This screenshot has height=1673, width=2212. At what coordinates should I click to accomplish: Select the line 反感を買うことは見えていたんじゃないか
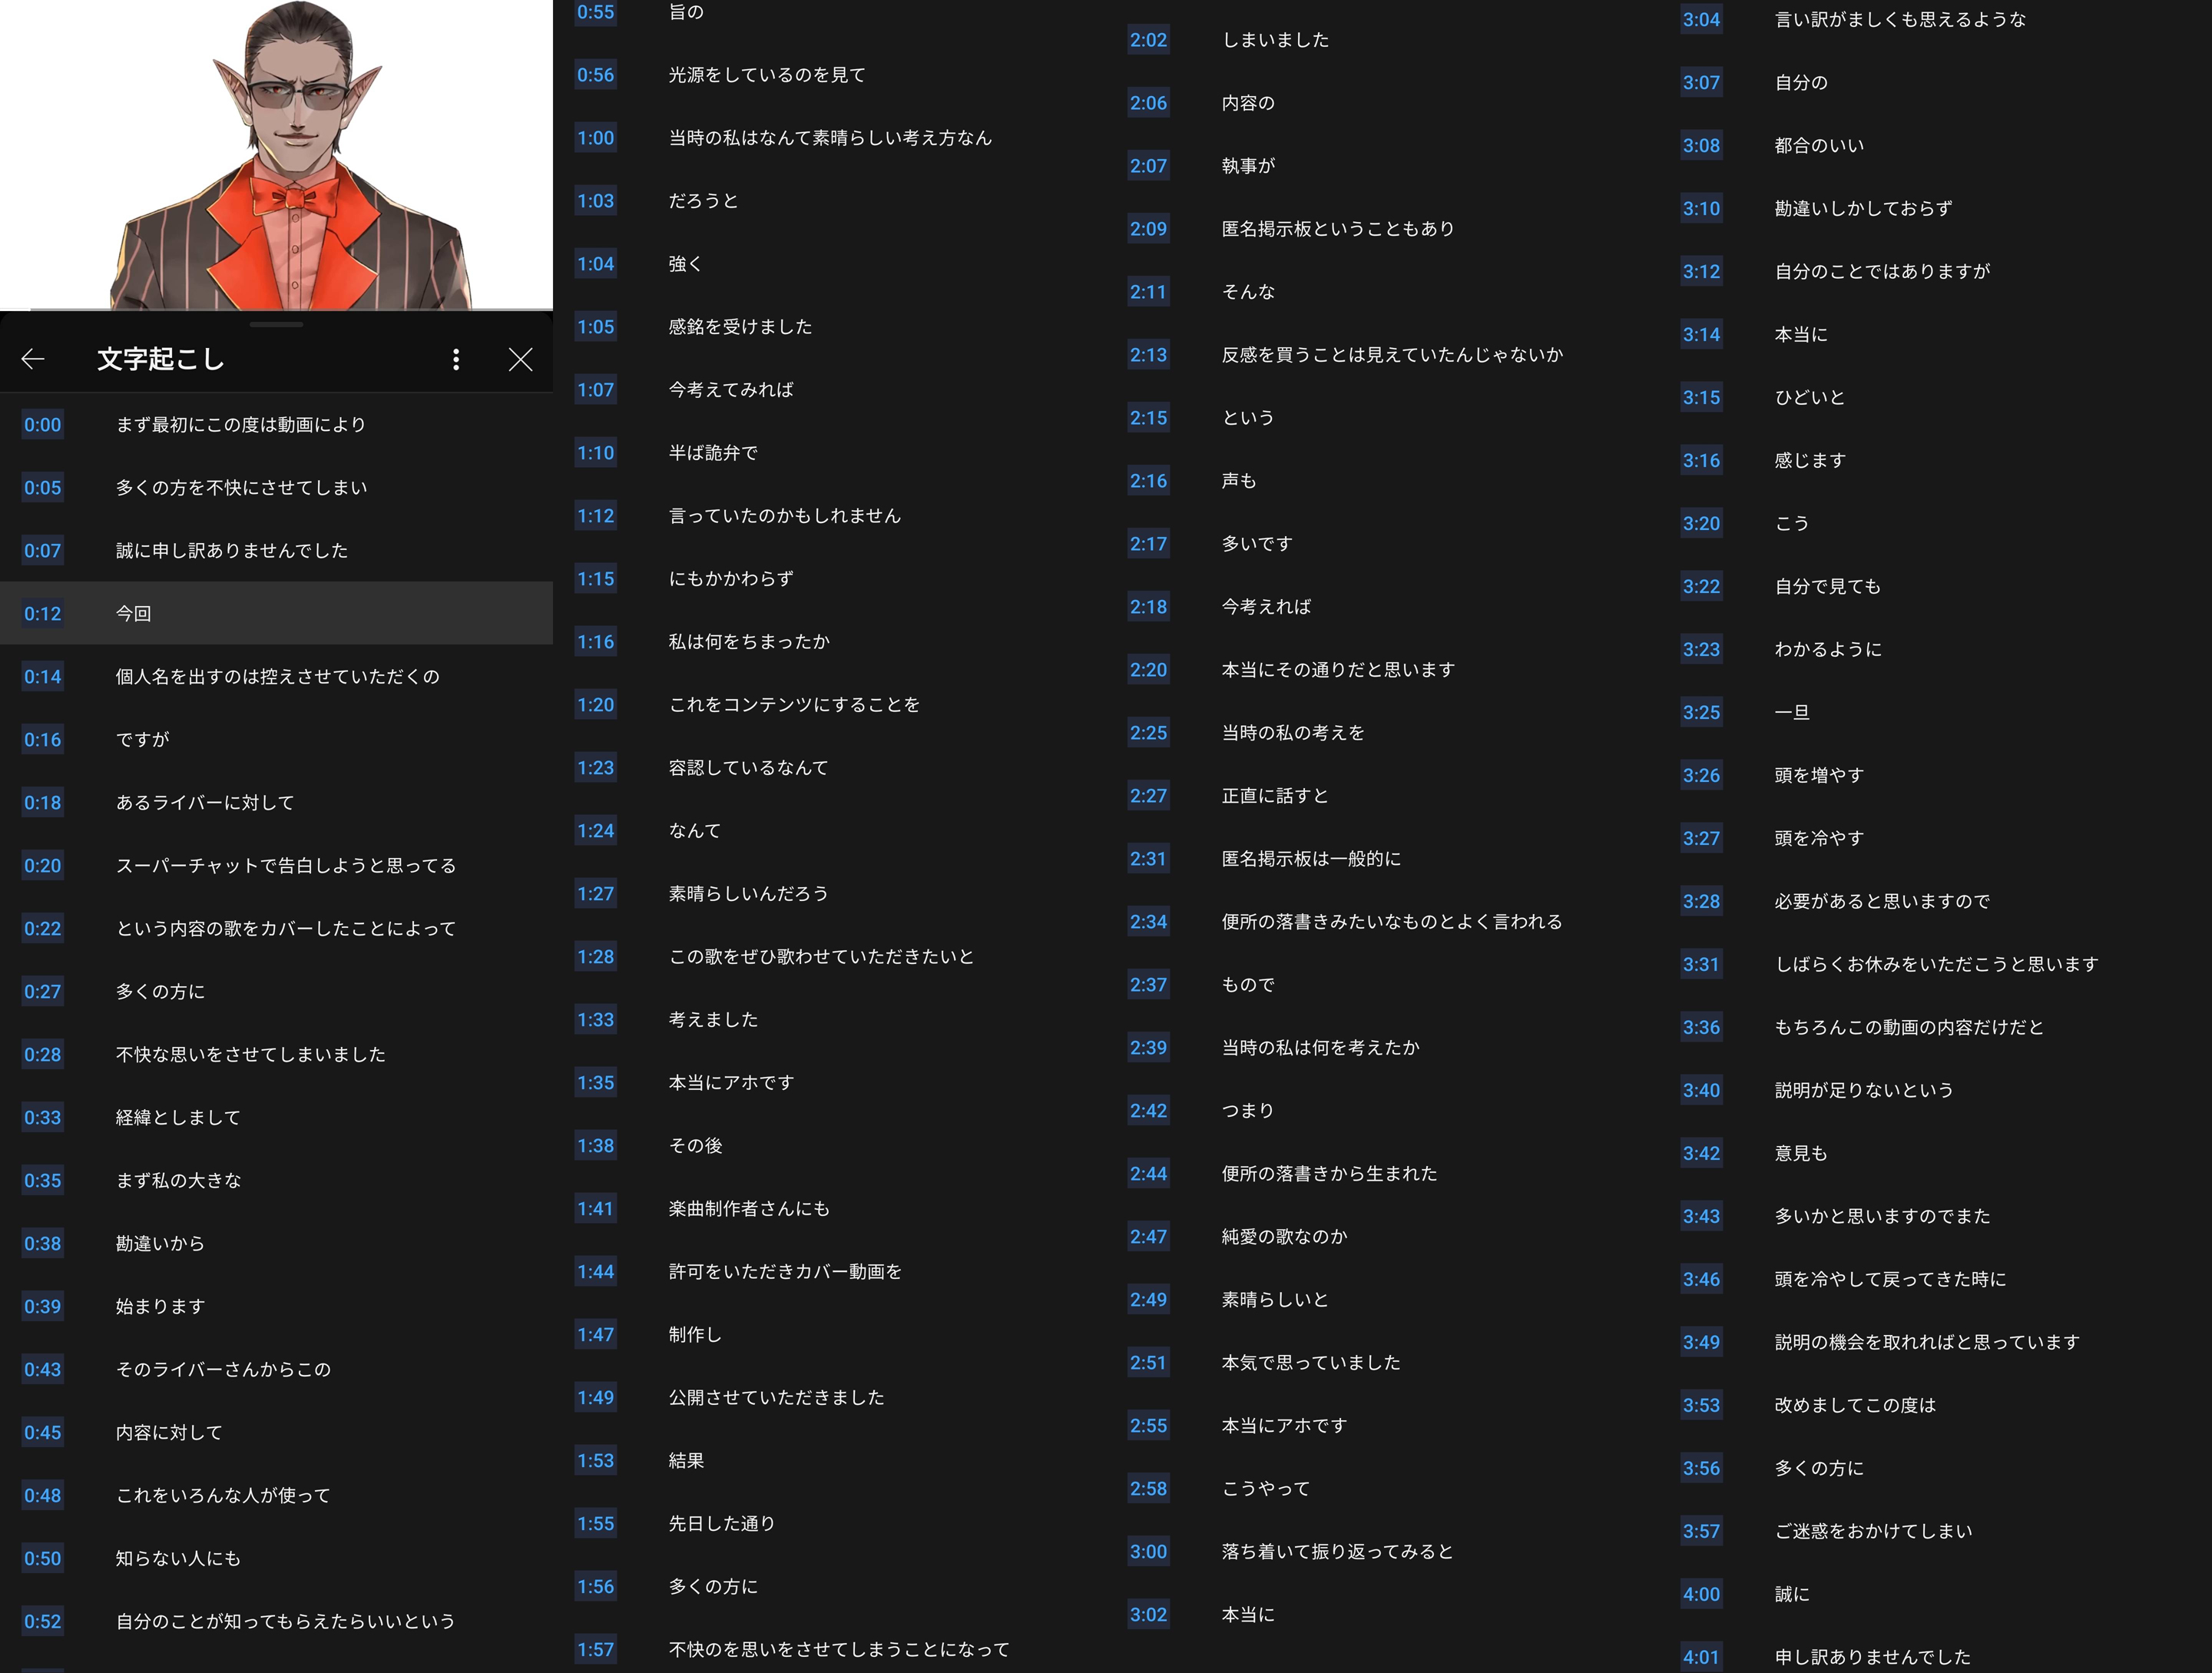(x=1392, y=355)
